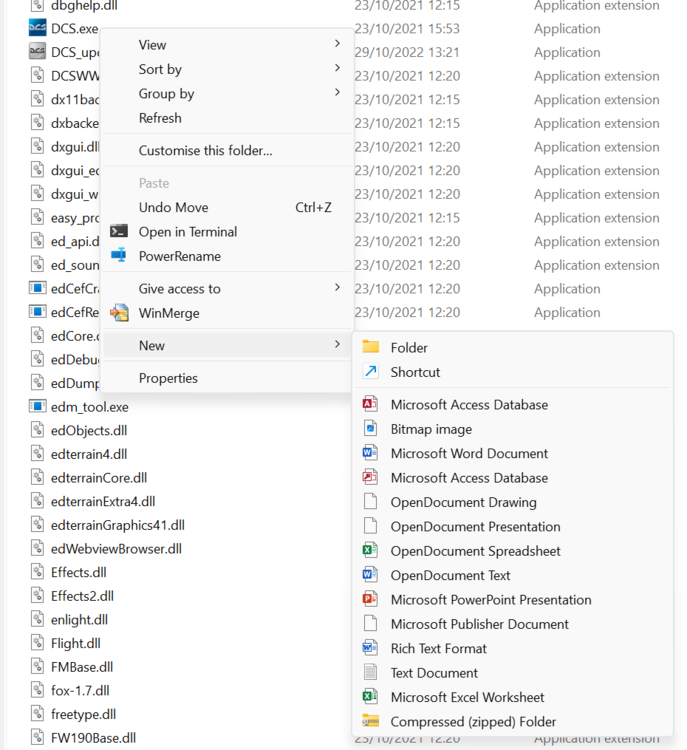Click the Bitmap image icon
The image size is (687, 750).
tap(371, 429)
